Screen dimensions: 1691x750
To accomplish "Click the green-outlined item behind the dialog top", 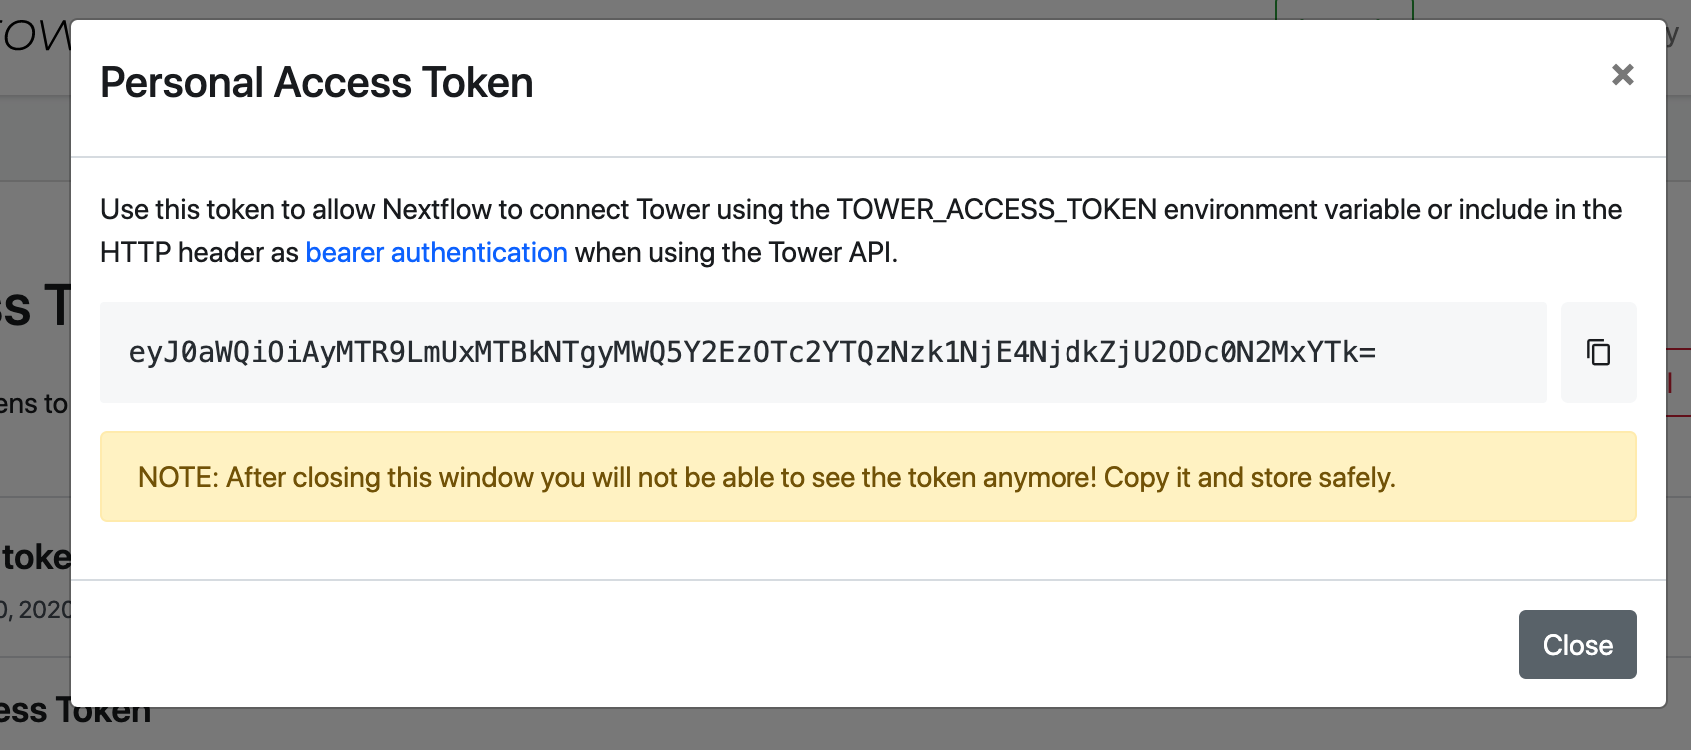I will pos(1343,10).
